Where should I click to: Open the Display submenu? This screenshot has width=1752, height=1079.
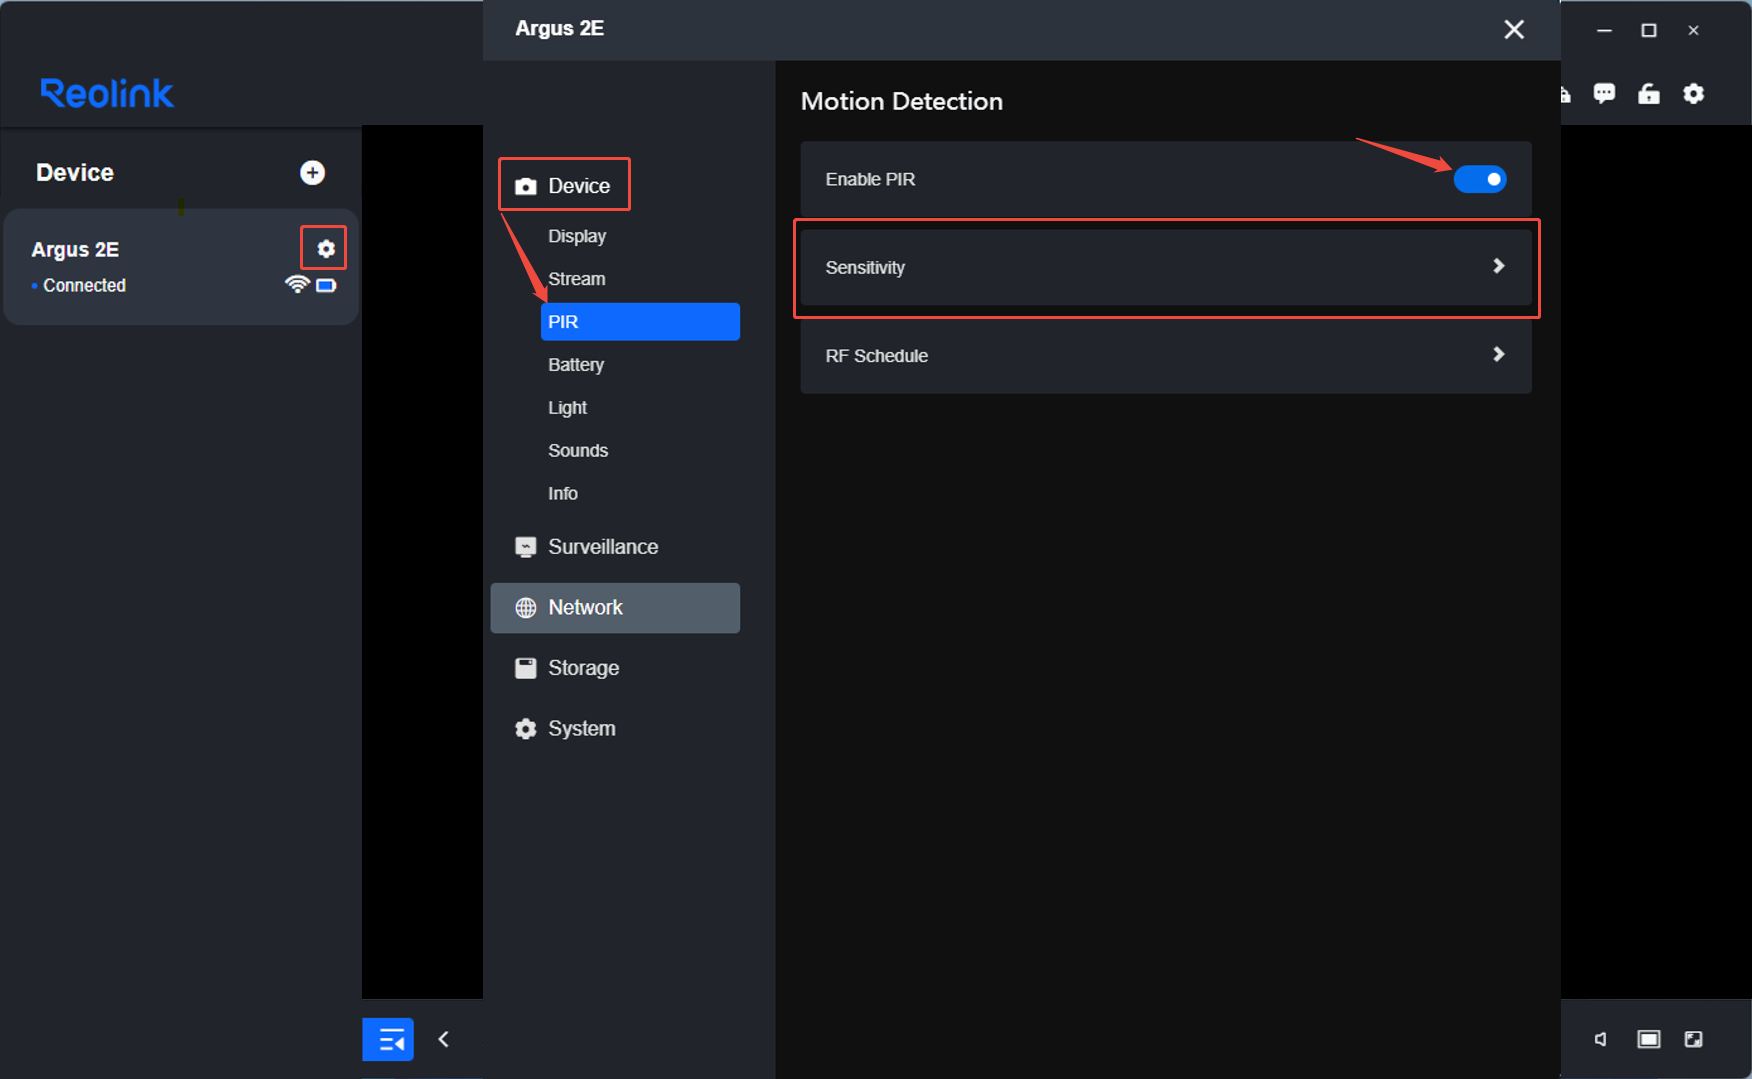point(577,236)
